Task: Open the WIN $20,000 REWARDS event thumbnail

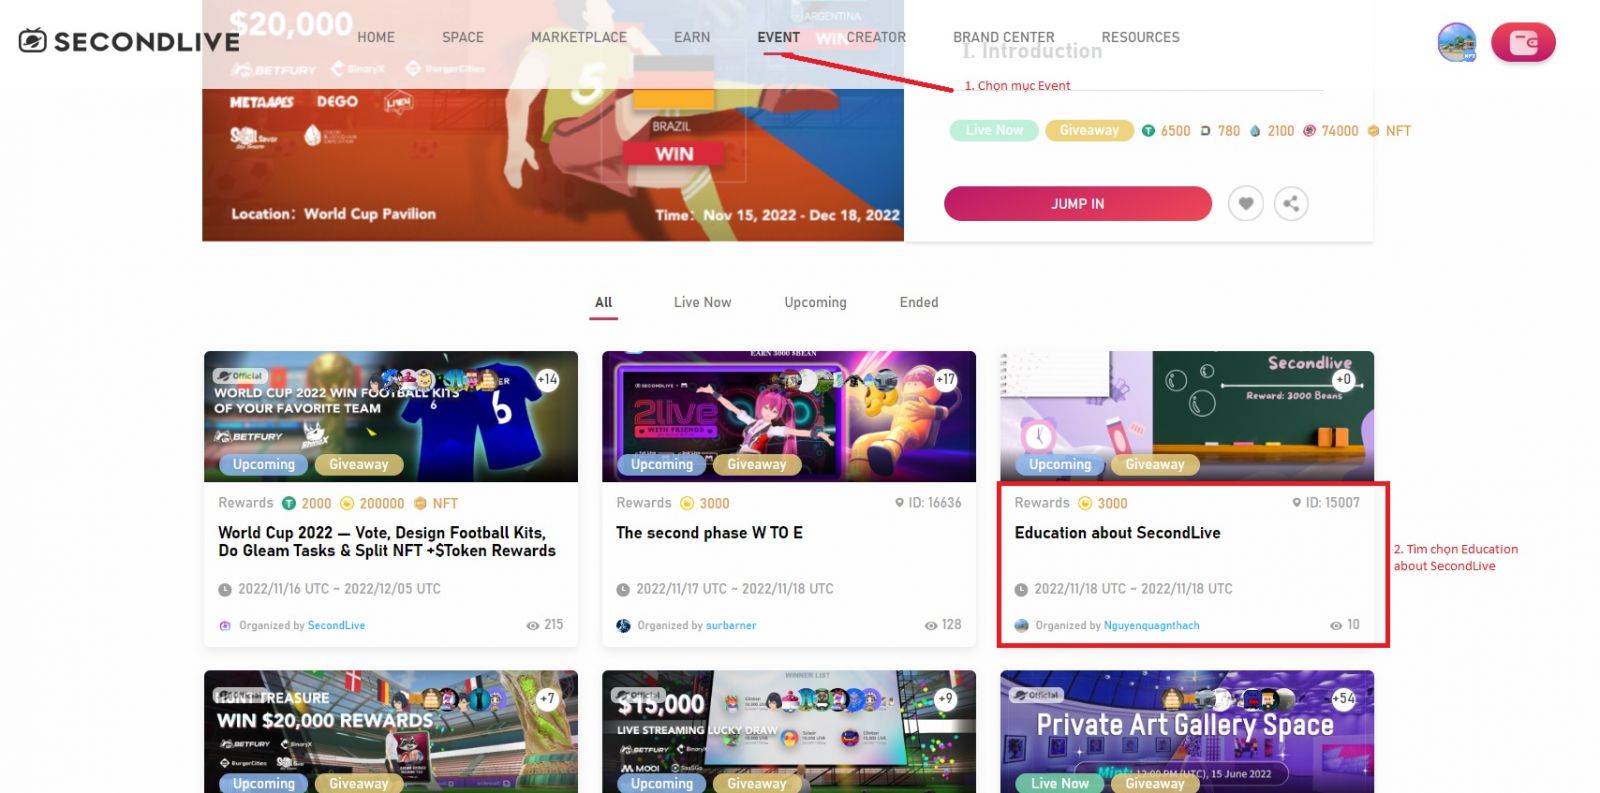Action: [391, 732]
